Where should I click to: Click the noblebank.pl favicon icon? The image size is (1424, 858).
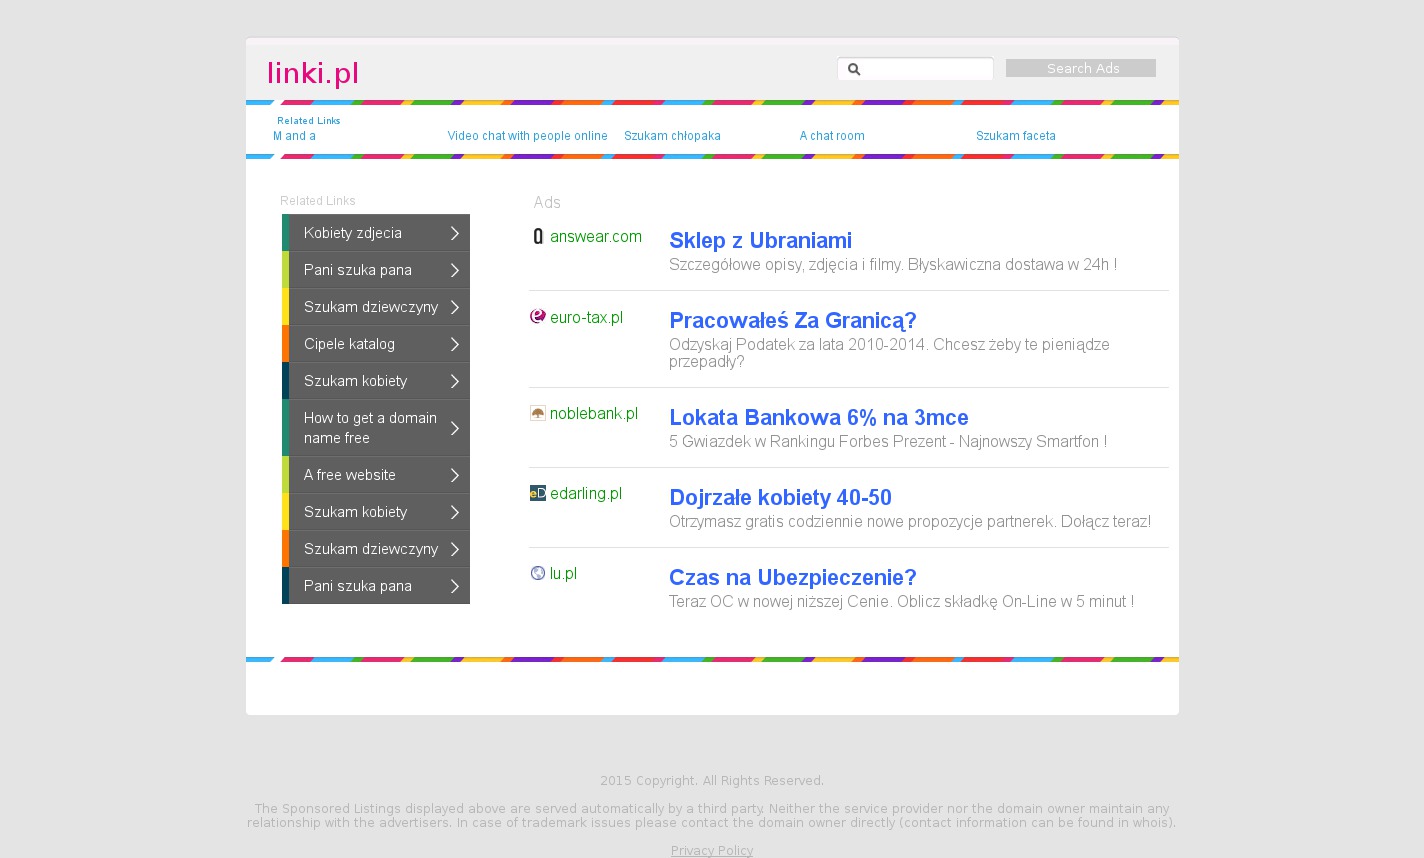coord(538,413)
